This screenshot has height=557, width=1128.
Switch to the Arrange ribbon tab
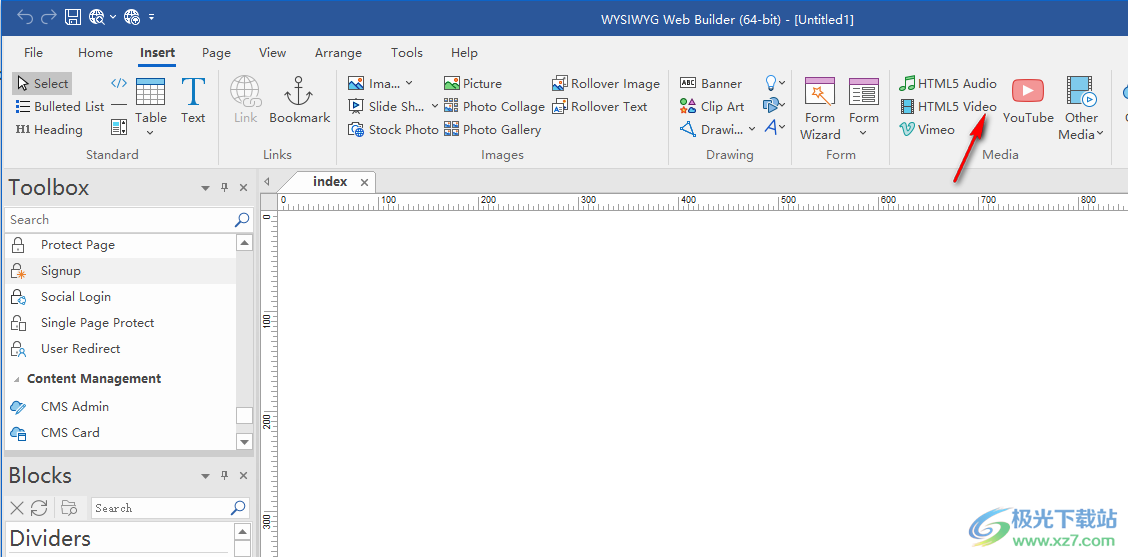[x=338, y=53]
